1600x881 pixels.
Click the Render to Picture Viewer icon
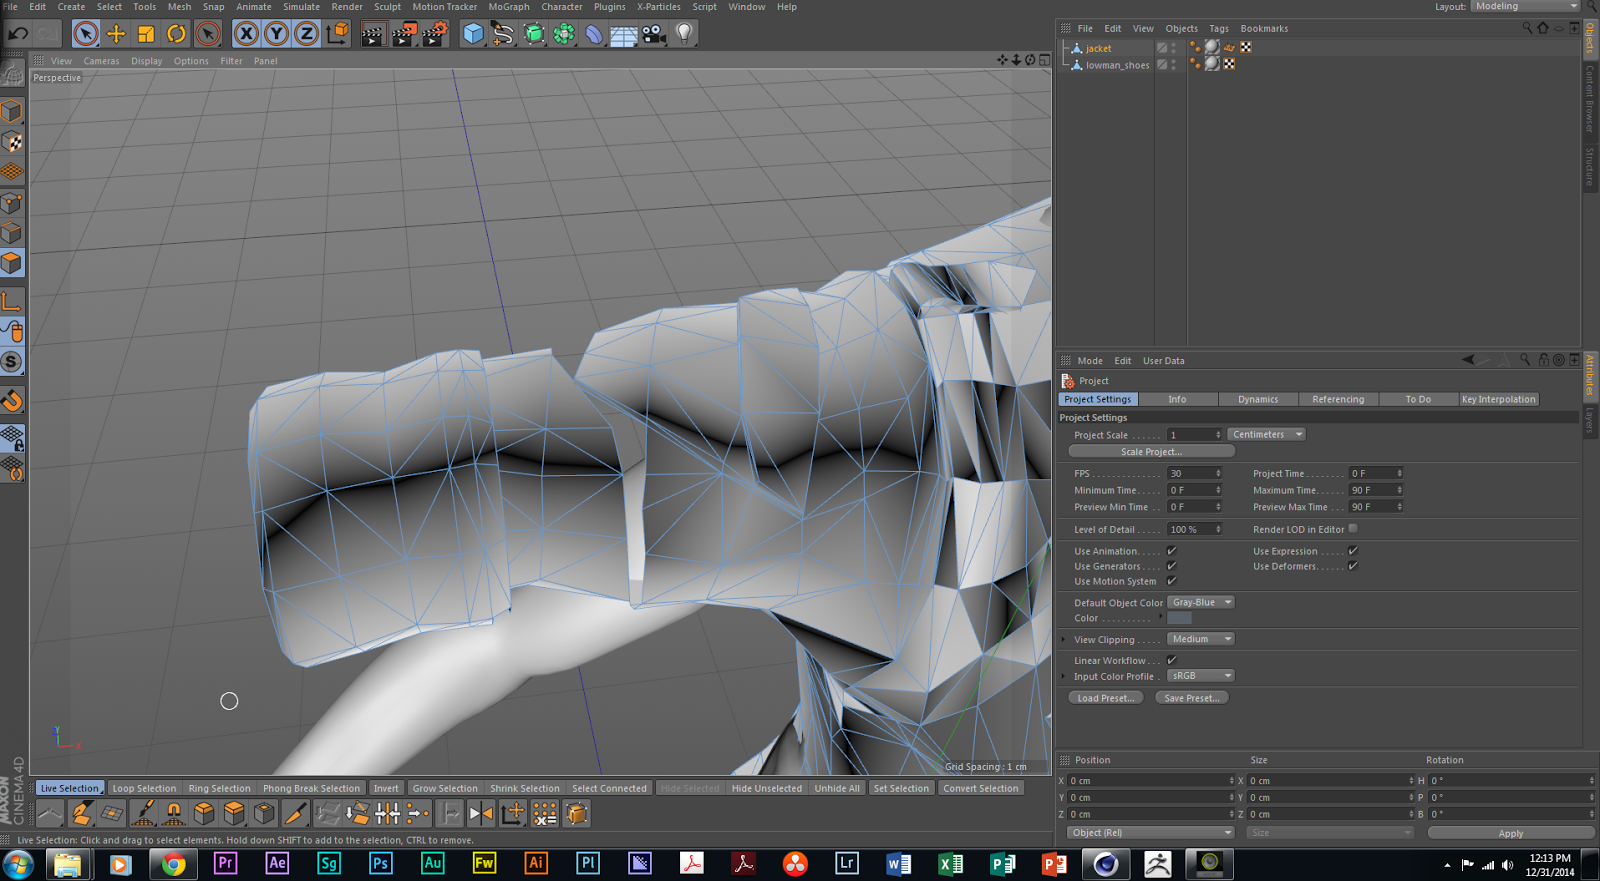pos(403,34)
